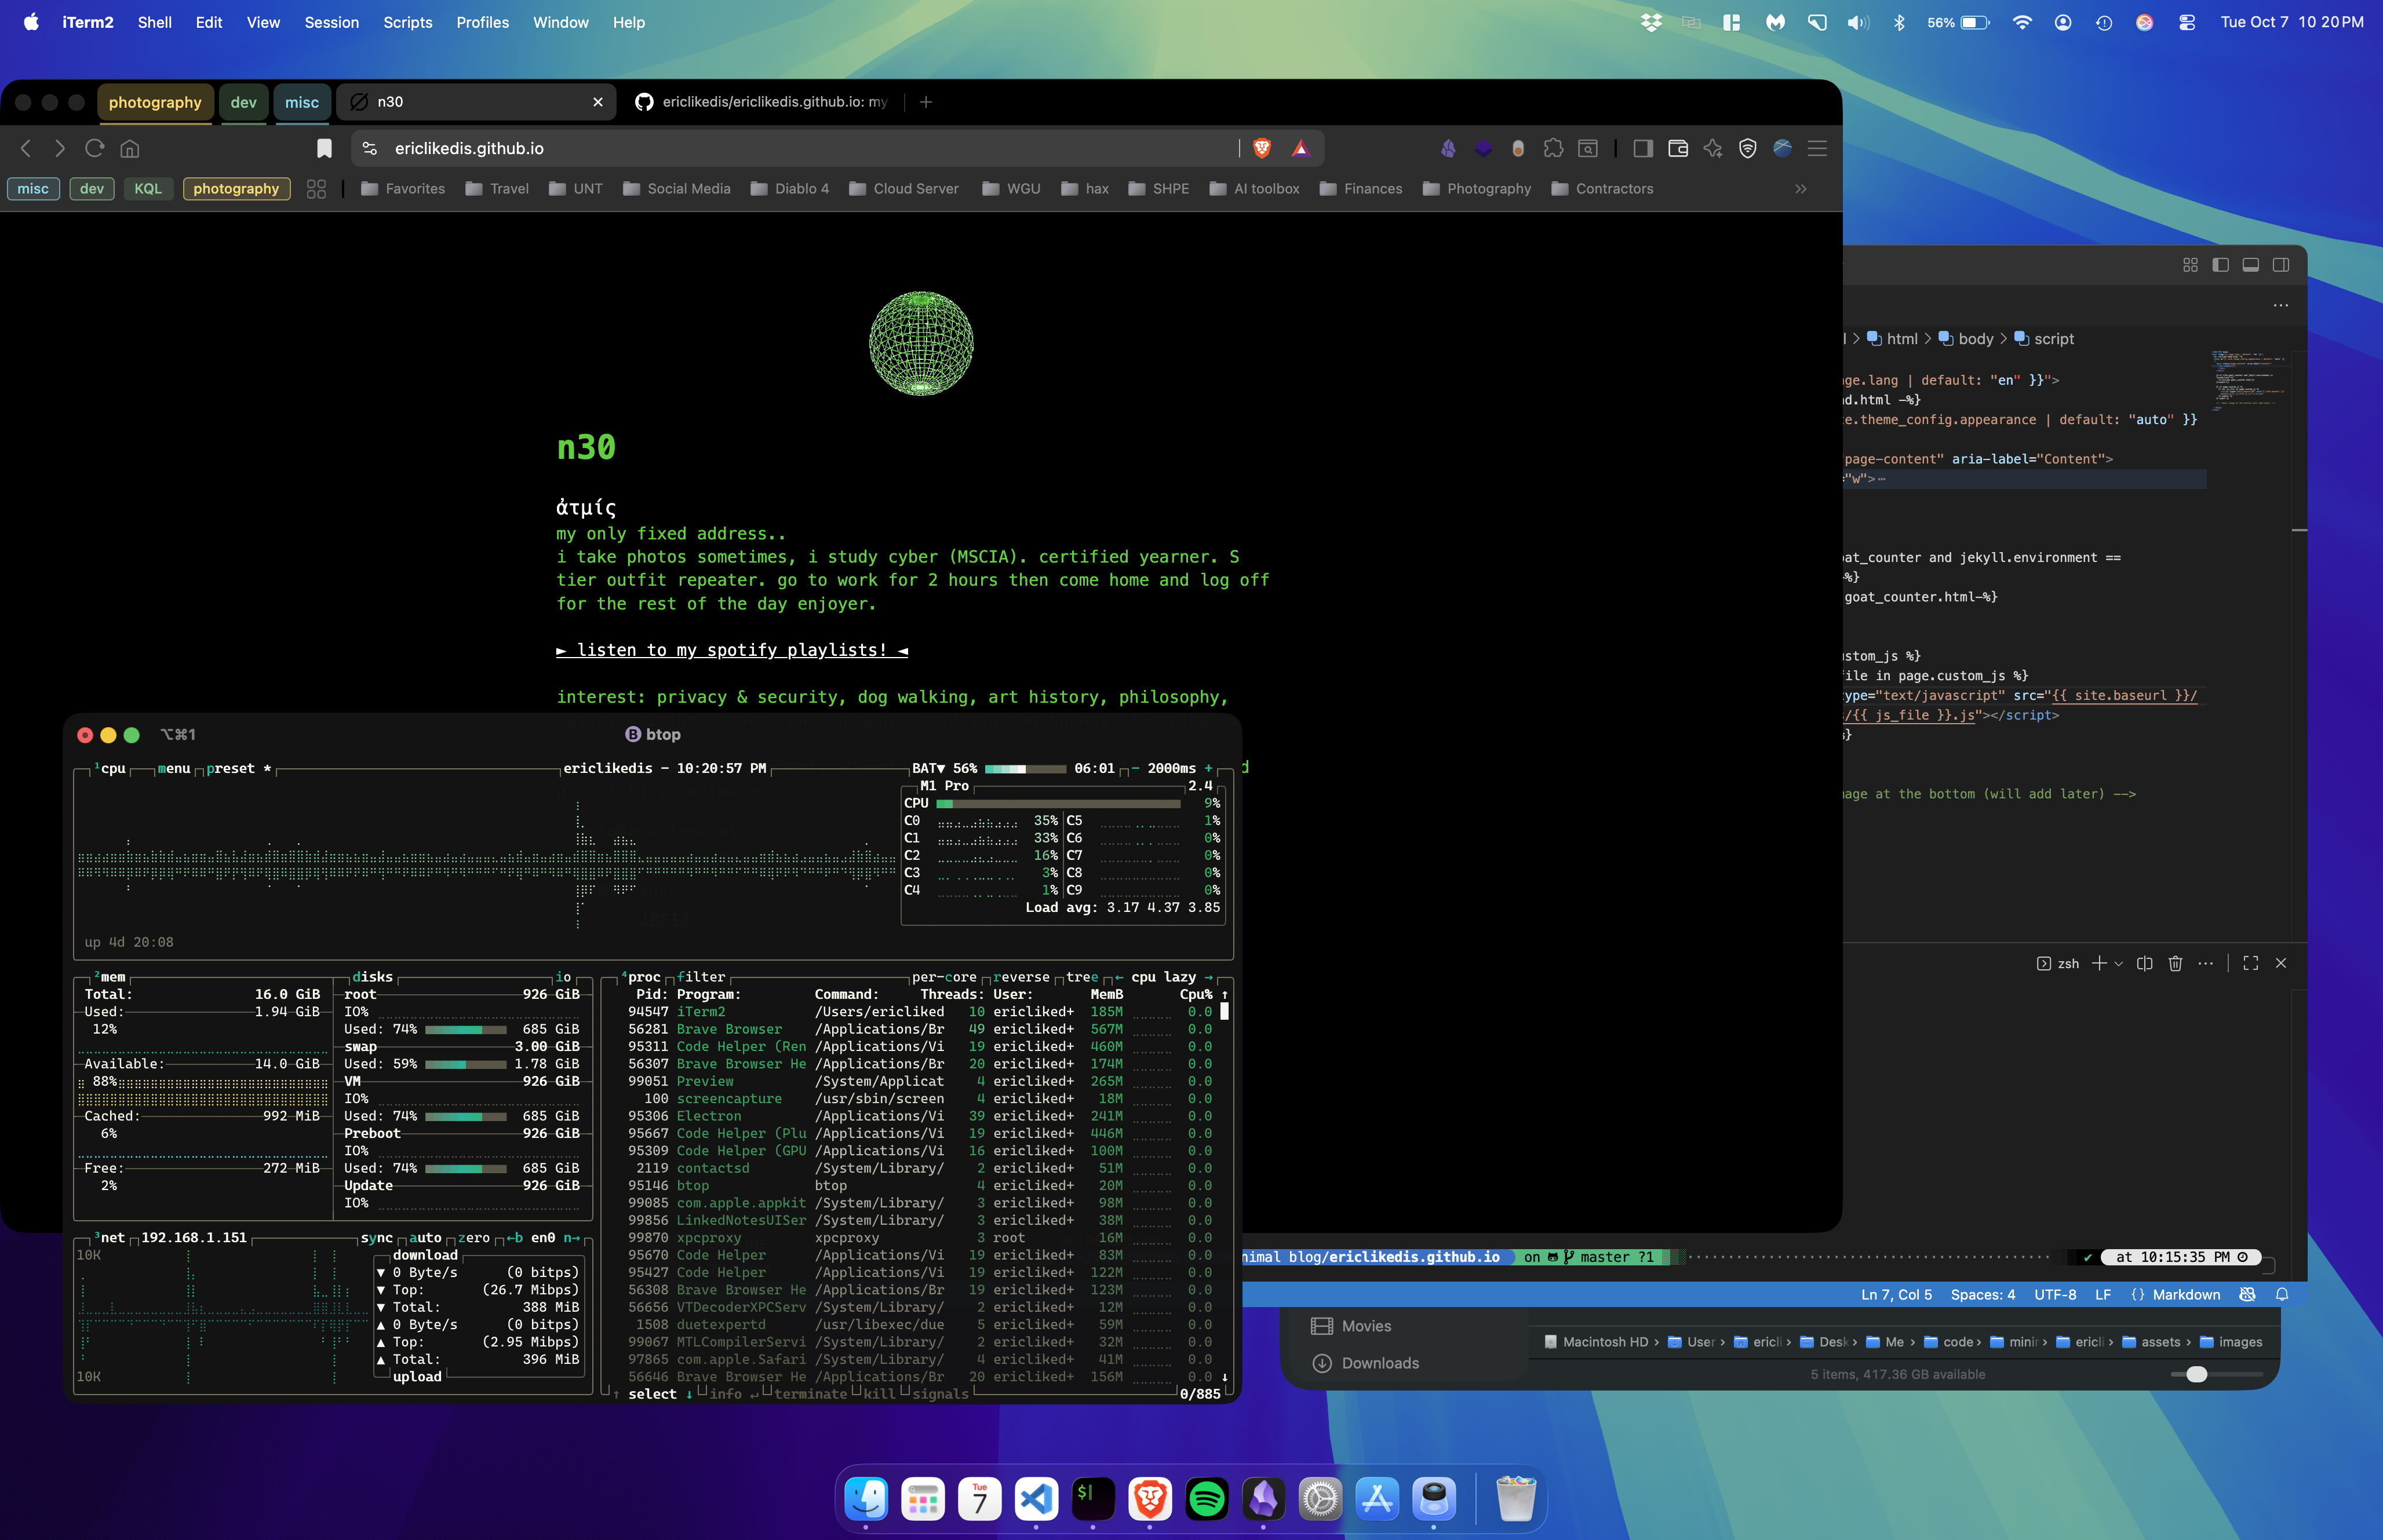The image size is (2383, 1540).
Task: Click the Leo AI sparkle icon
Action: [x=1713, y=148]
